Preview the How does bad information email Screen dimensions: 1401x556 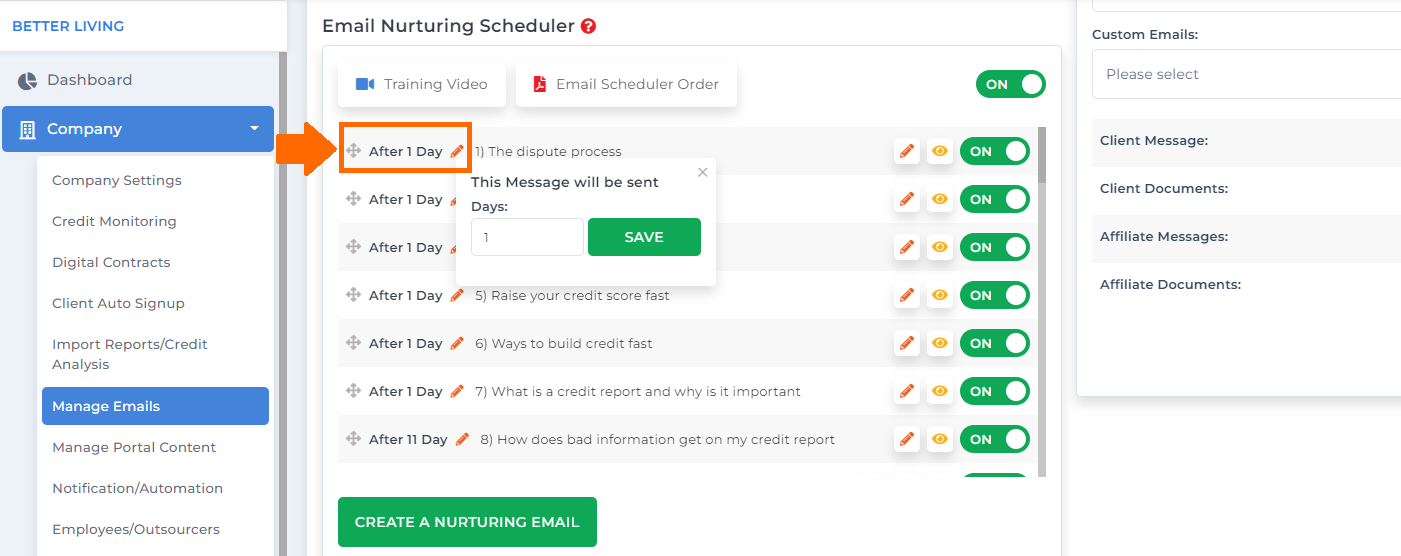(939, 439)
